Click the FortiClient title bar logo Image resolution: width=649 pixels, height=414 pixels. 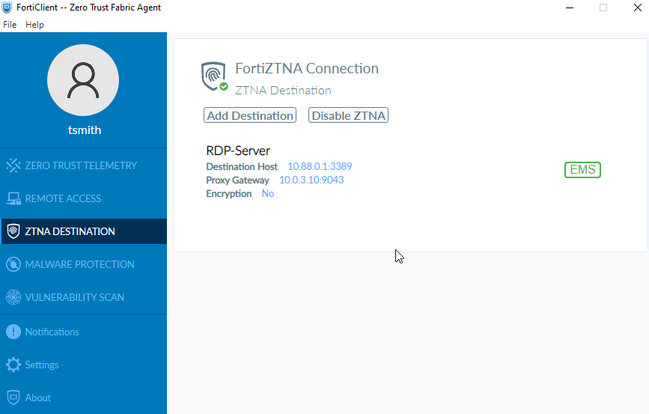point(7,7)
